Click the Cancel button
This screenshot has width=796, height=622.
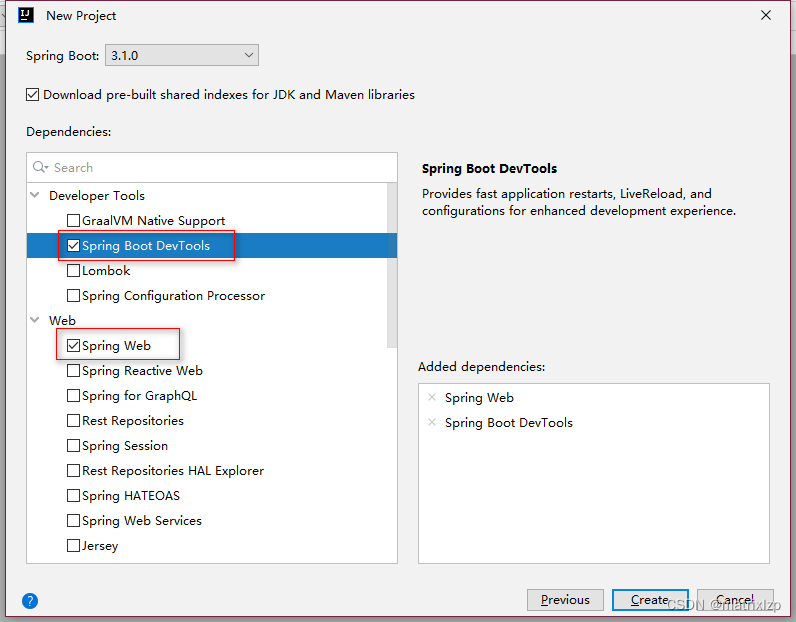tap(735, 600)
